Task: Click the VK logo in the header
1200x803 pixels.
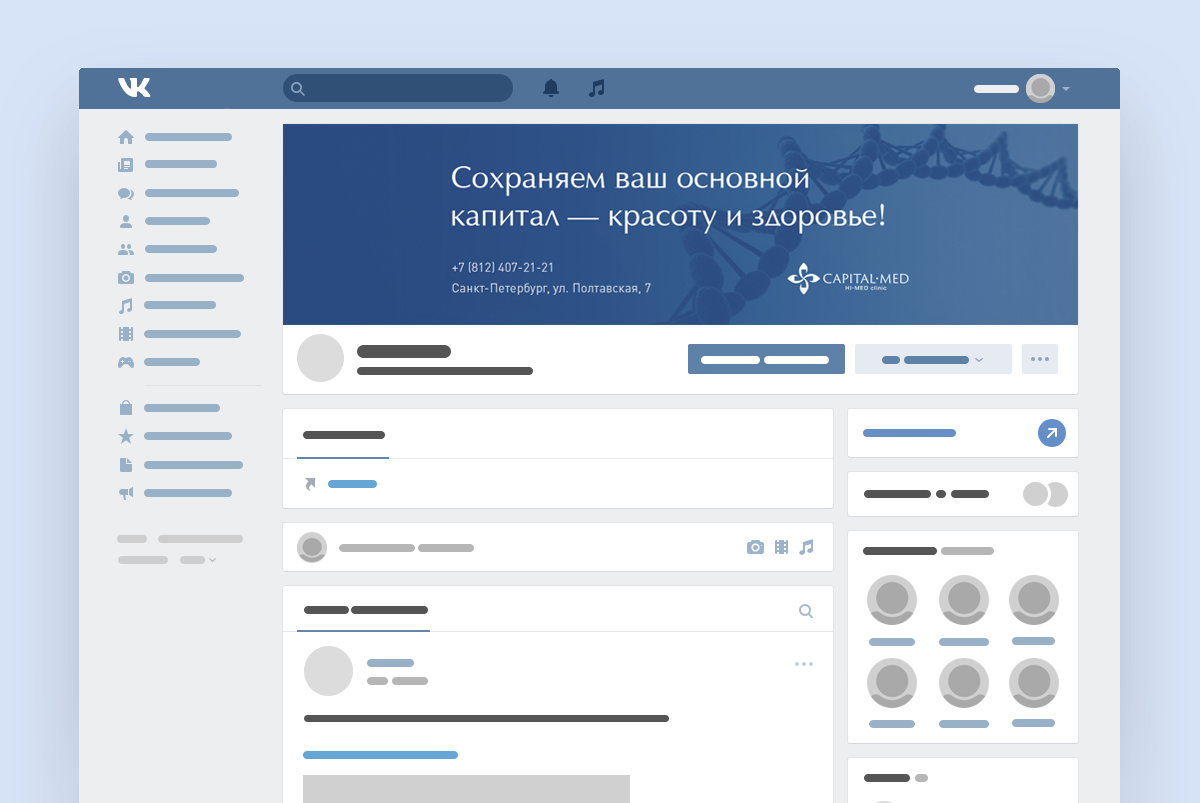Action: click(134, 88)
